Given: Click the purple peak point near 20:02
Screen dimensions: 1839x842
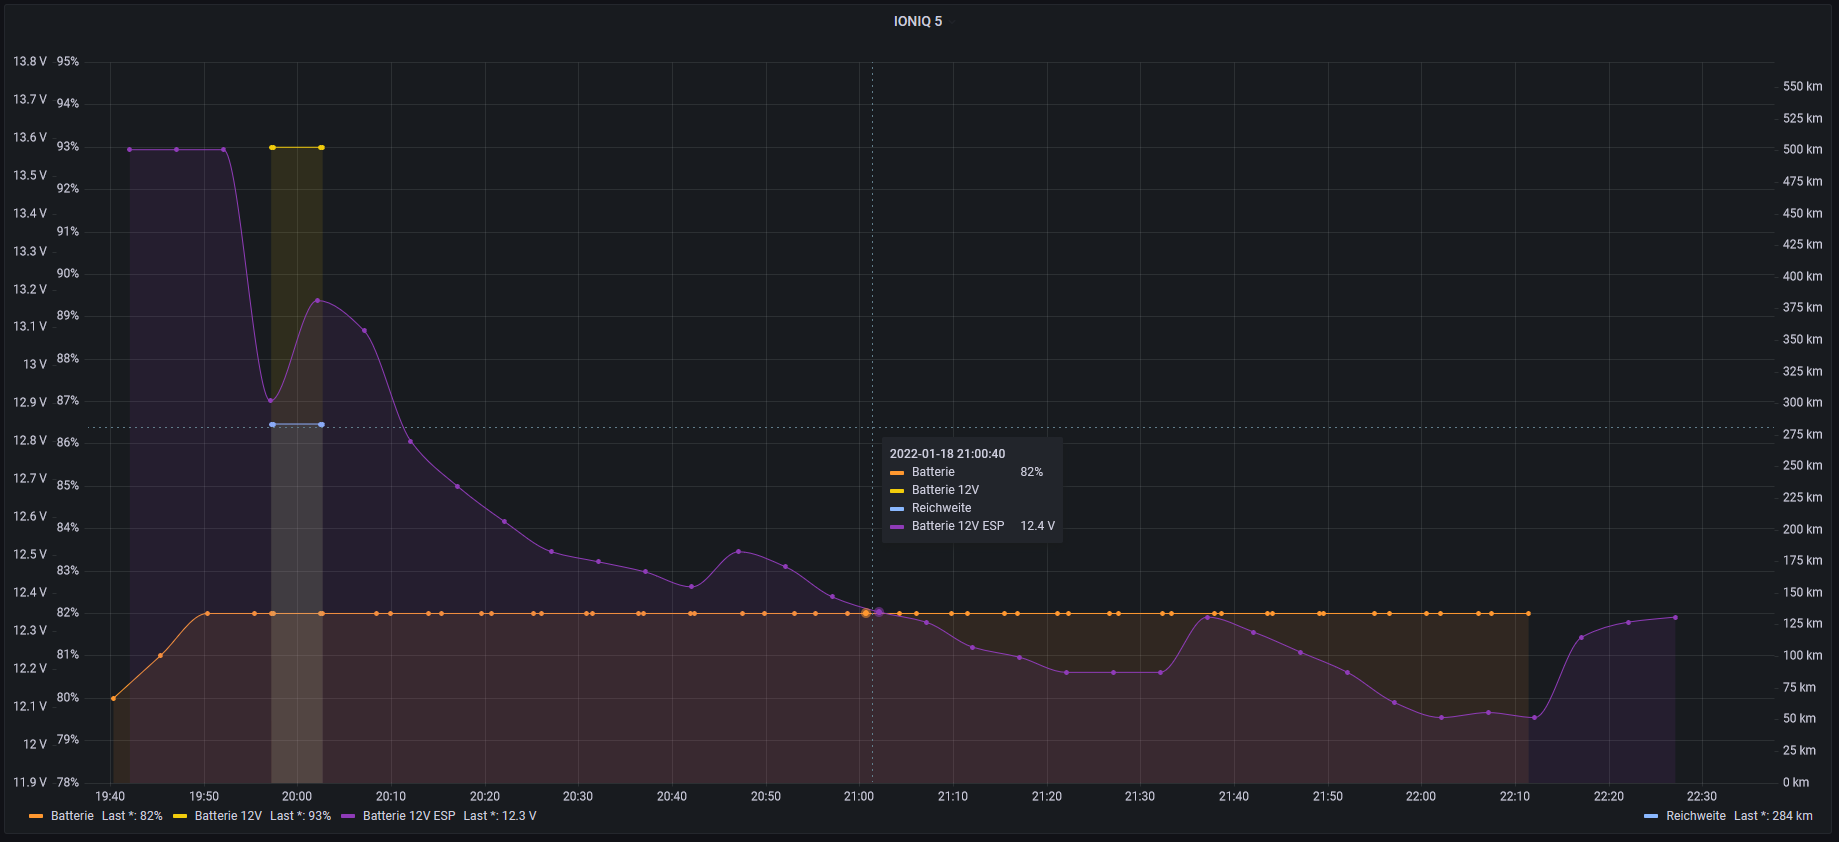Looking at the screenshot, I should coord(318,300).
